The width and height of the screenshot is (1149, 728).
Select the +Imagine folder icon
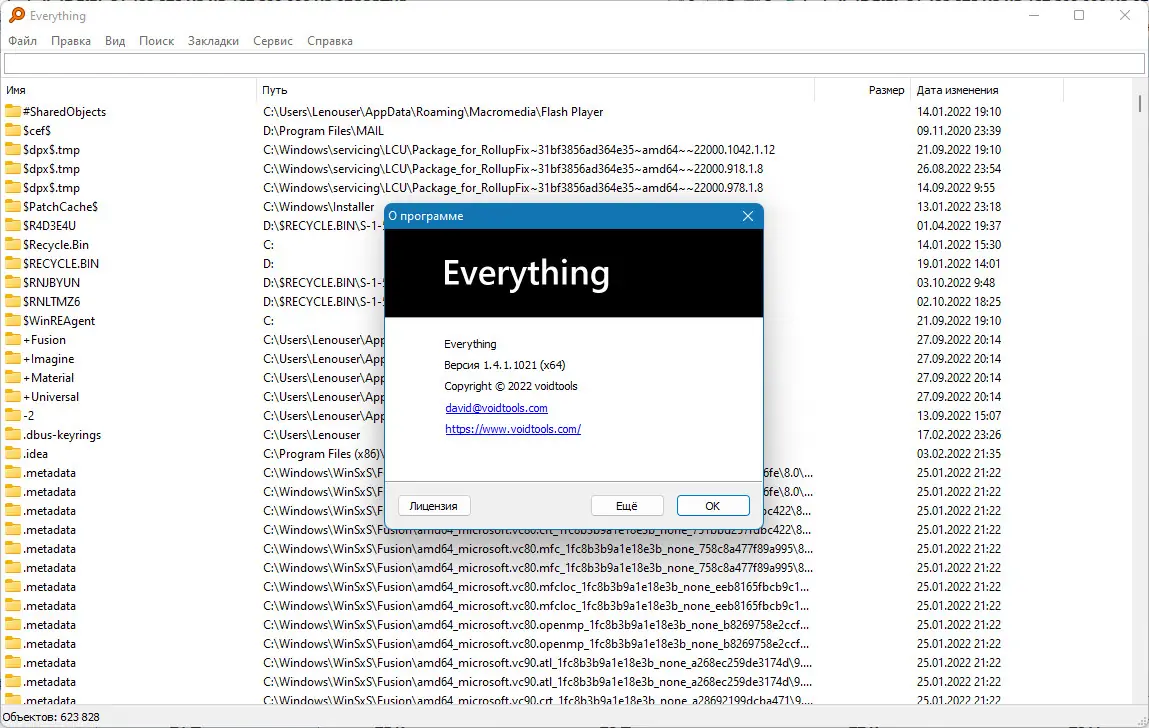click(x=12, y=359)
